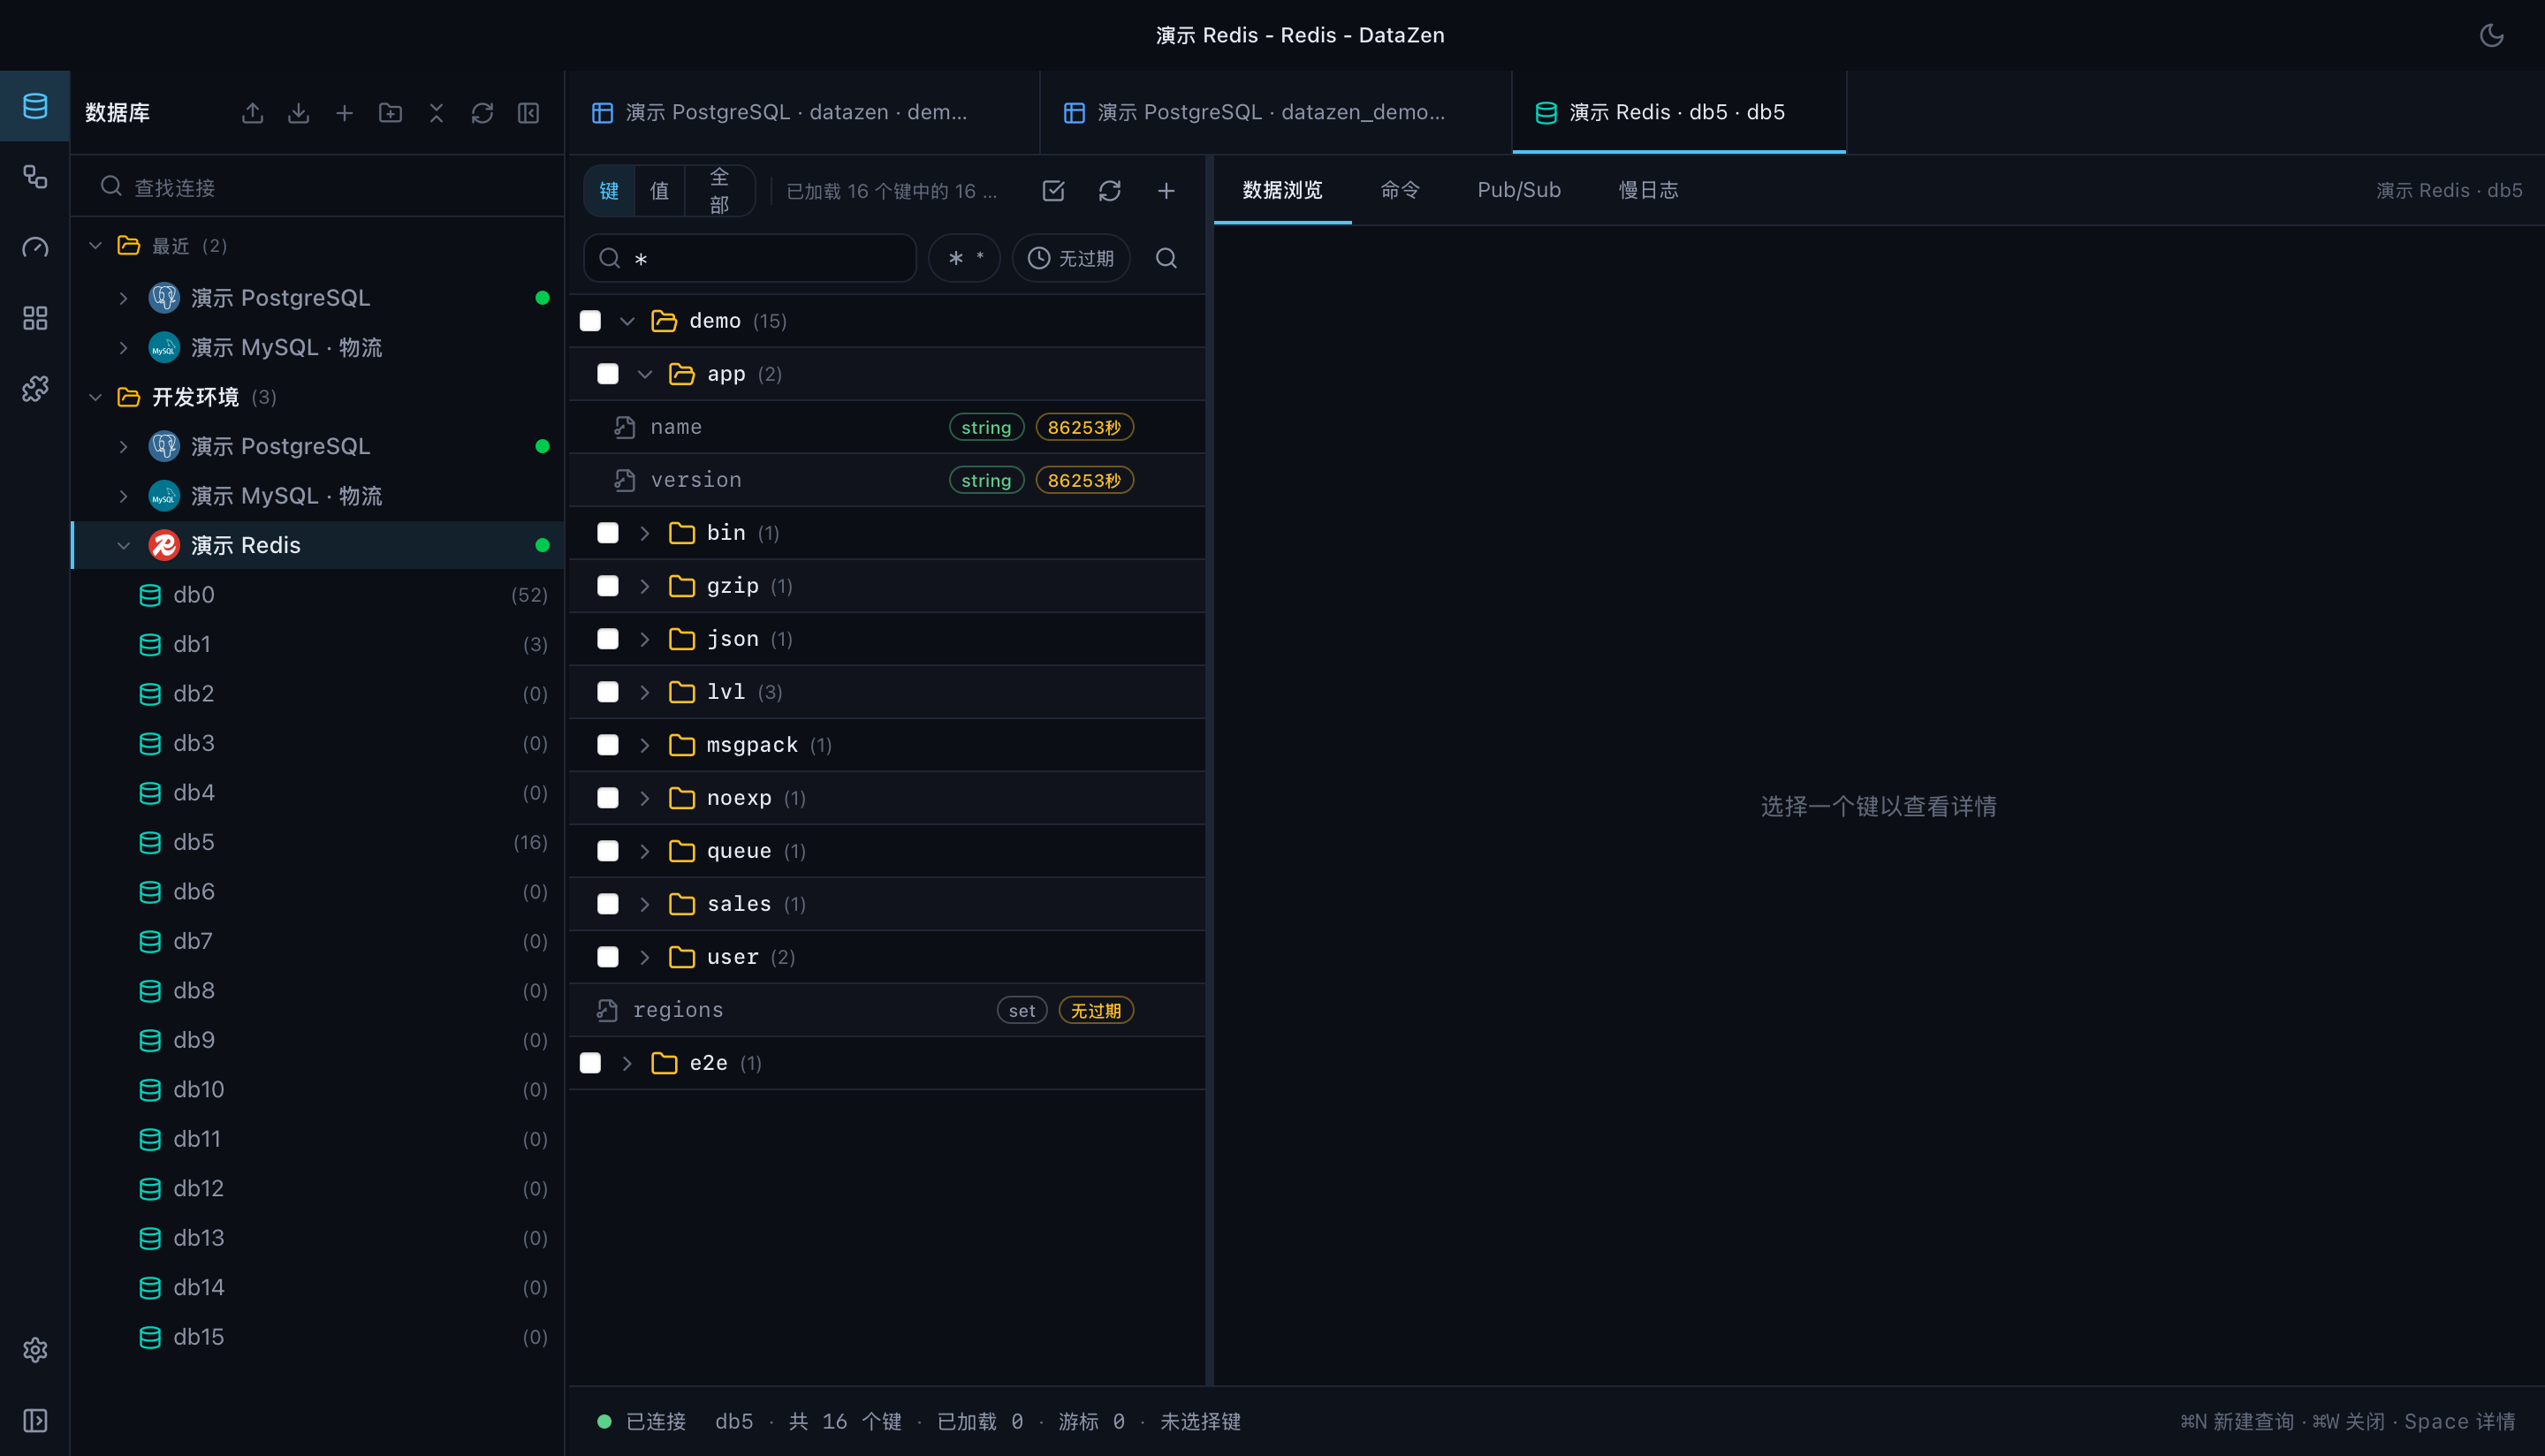
Task: Collapse the demo key folder chevron
Action: coord(627,321)
